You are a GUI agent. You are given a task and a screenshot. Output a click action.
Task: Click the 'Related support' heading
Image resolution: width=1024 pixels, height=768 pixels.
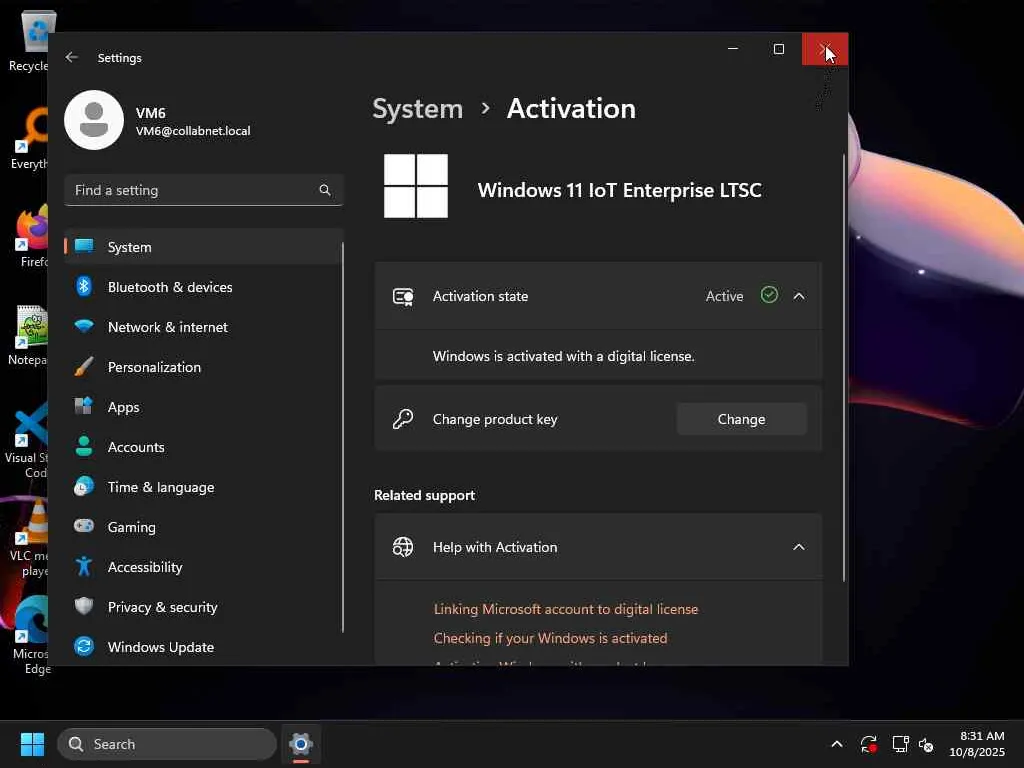424,495
